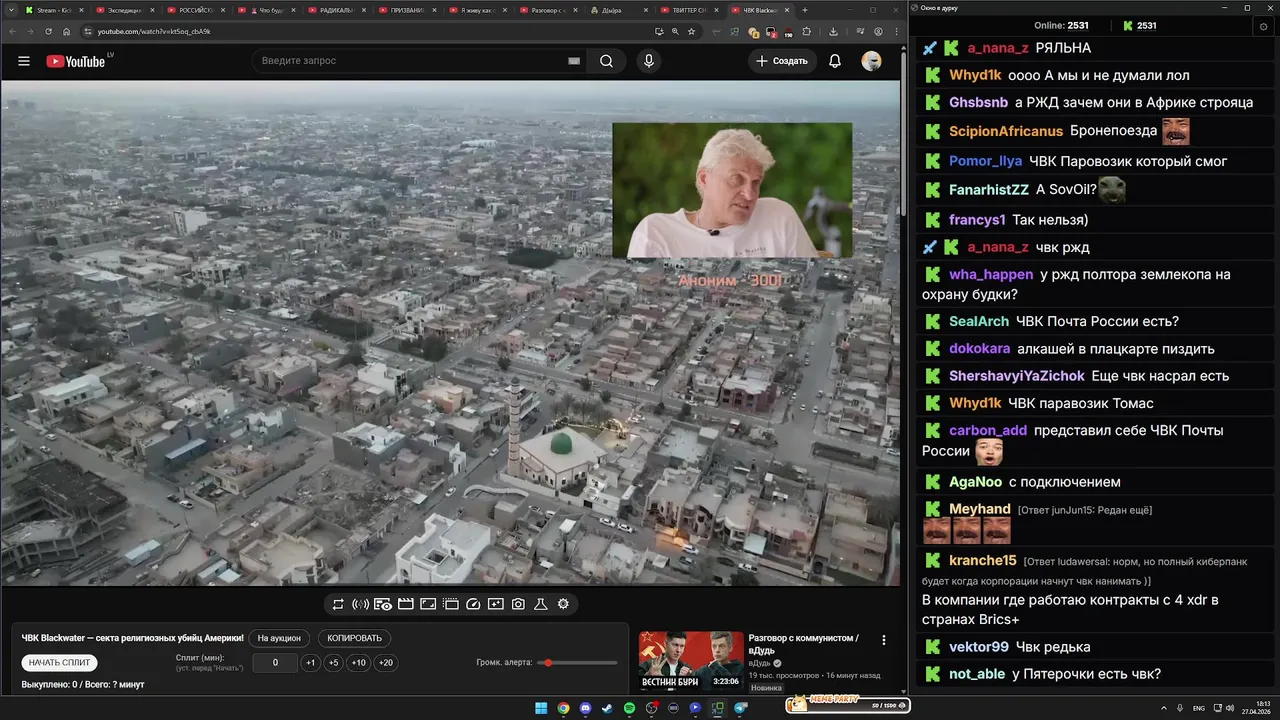Open the YouTube account avatar menu
Image resolution: width=1280 pixels, height=720 pixels.
pyautogui.click(x=872, y=61)
